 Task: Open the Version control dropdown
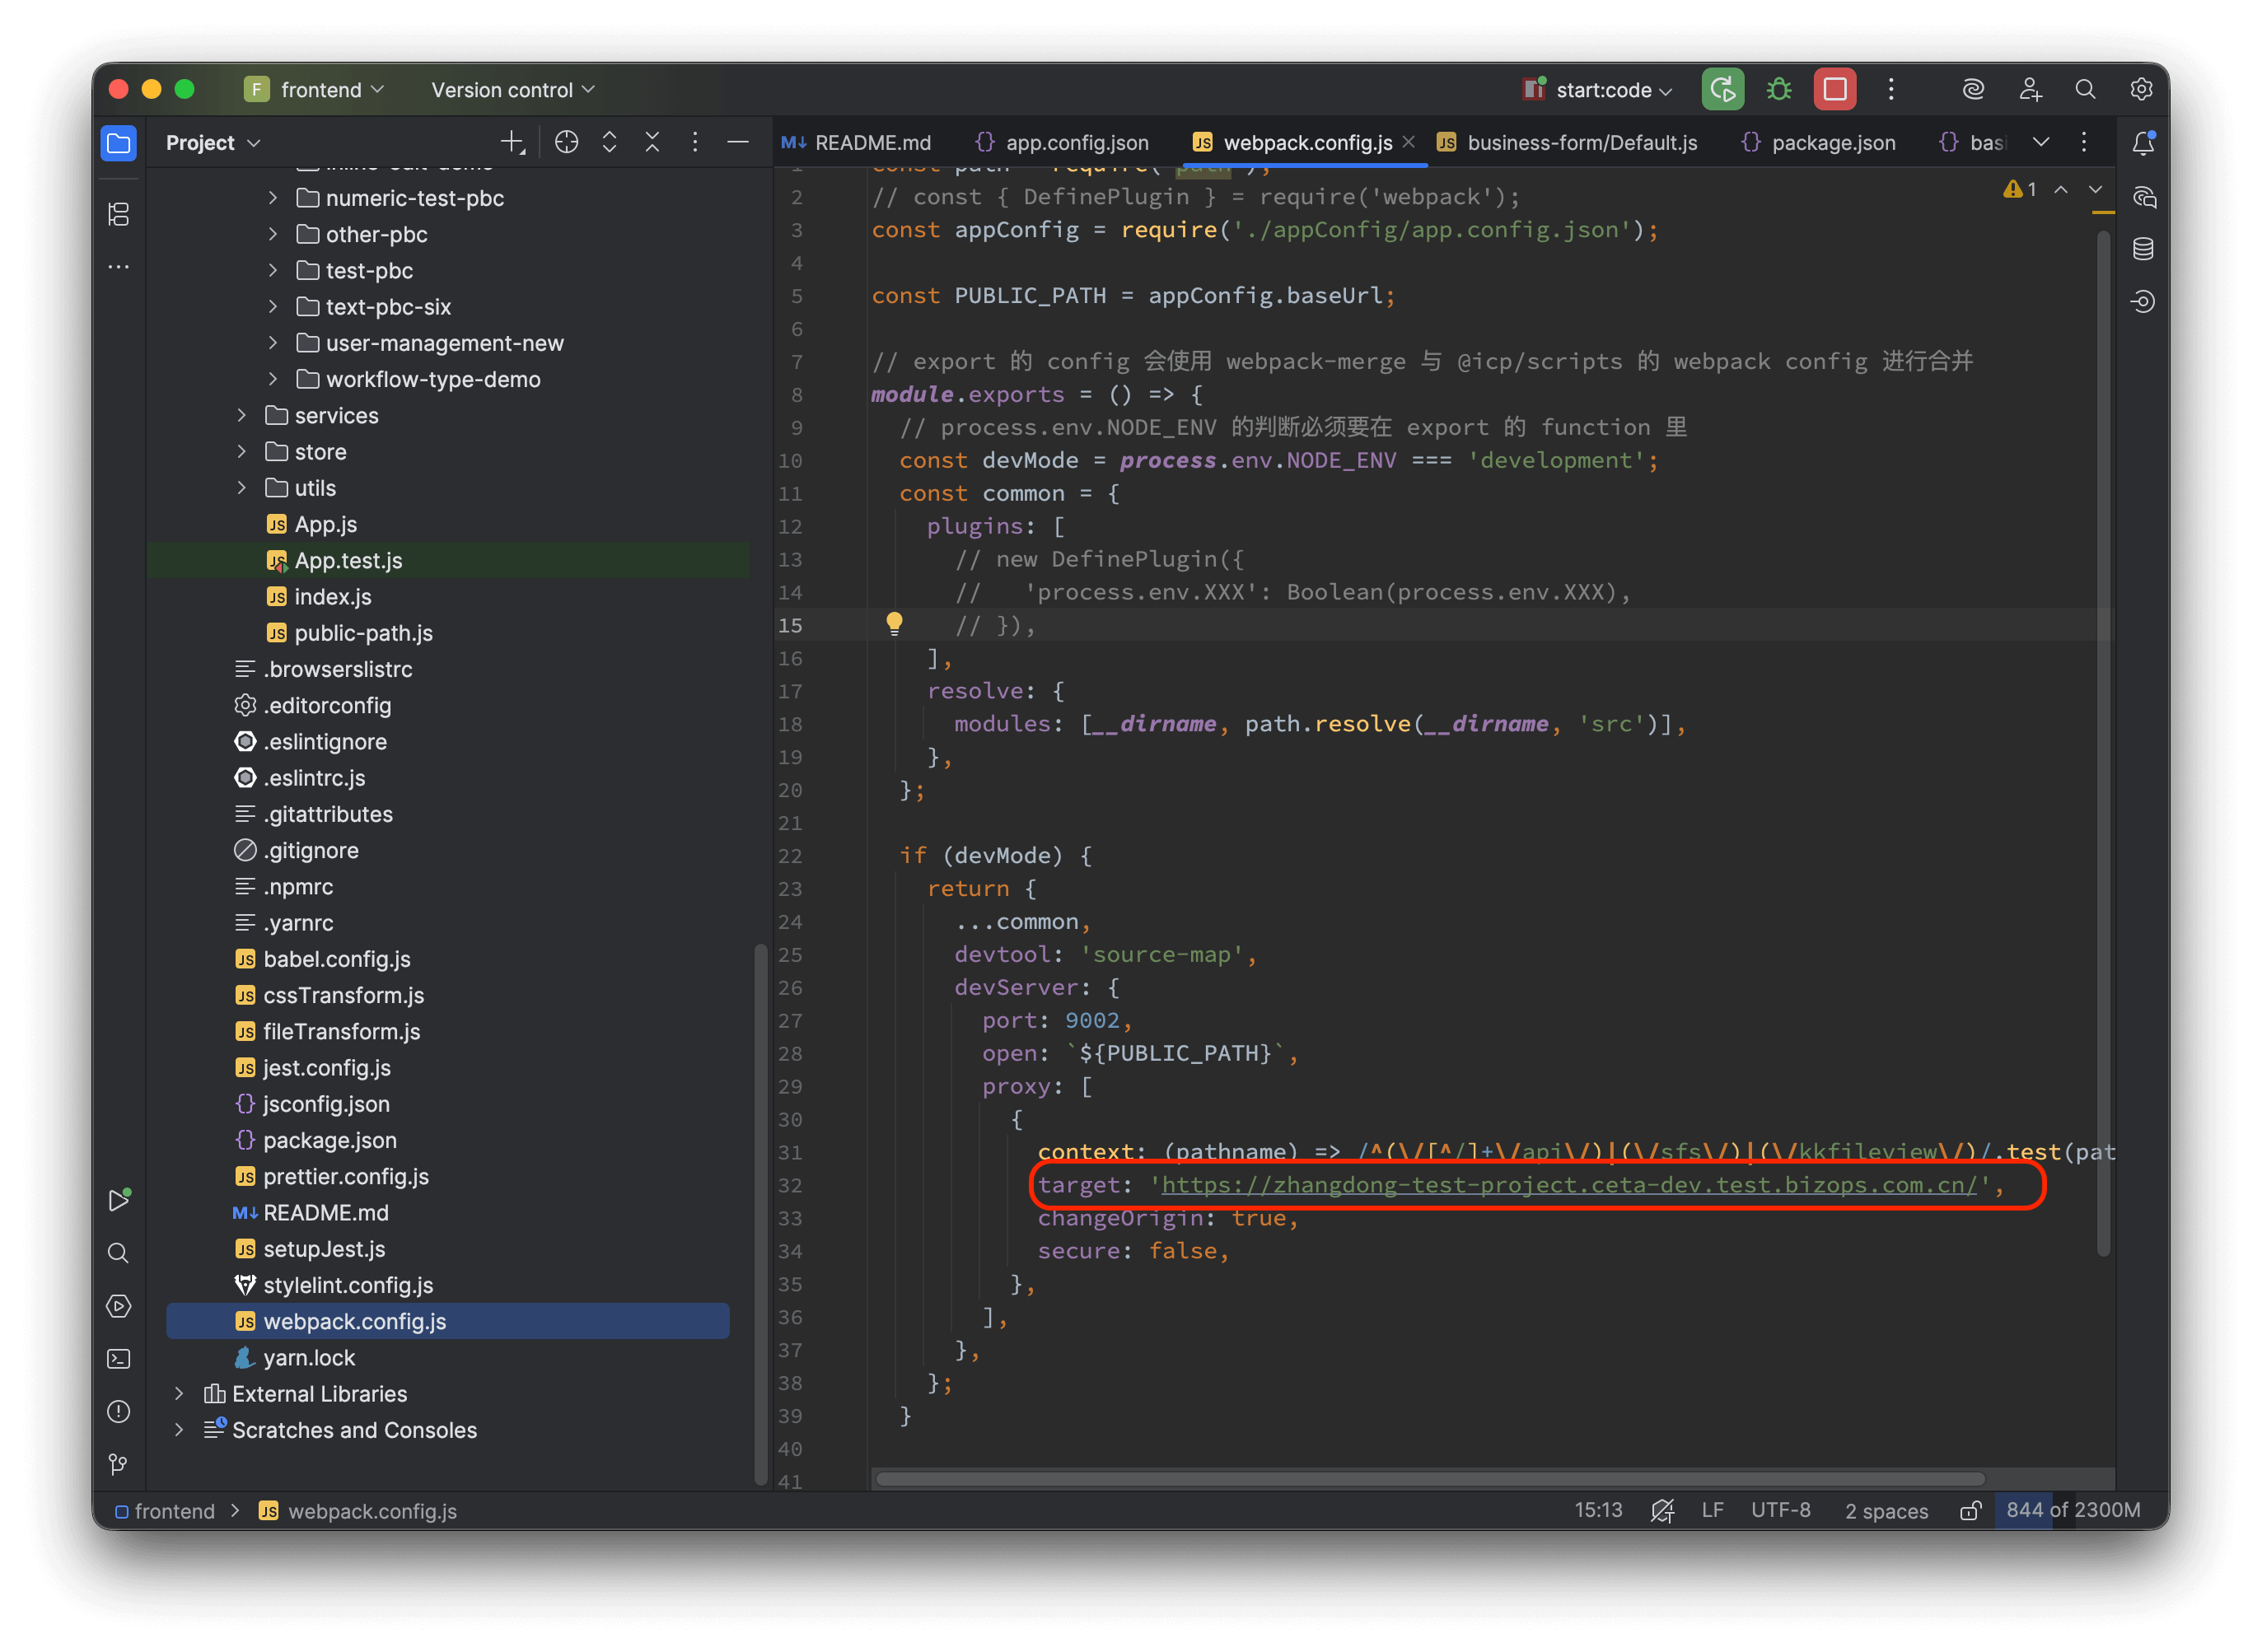point(513,89)
